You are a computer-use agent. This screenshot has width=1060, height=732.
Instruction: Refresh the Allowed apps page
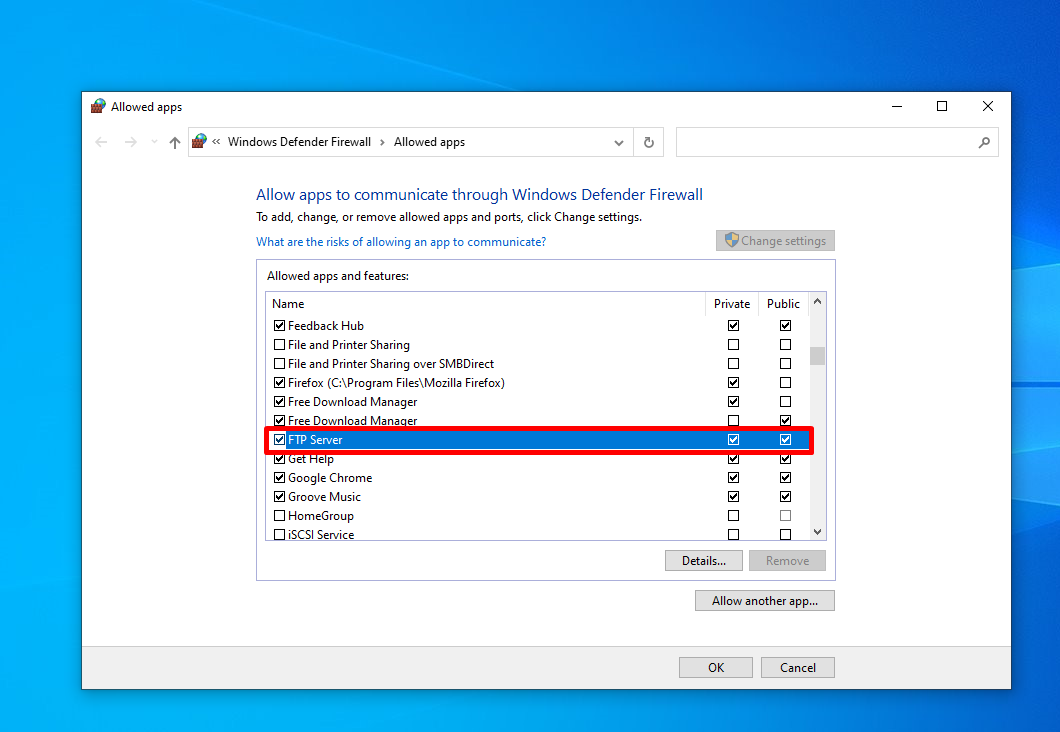[x=648, y=142]
